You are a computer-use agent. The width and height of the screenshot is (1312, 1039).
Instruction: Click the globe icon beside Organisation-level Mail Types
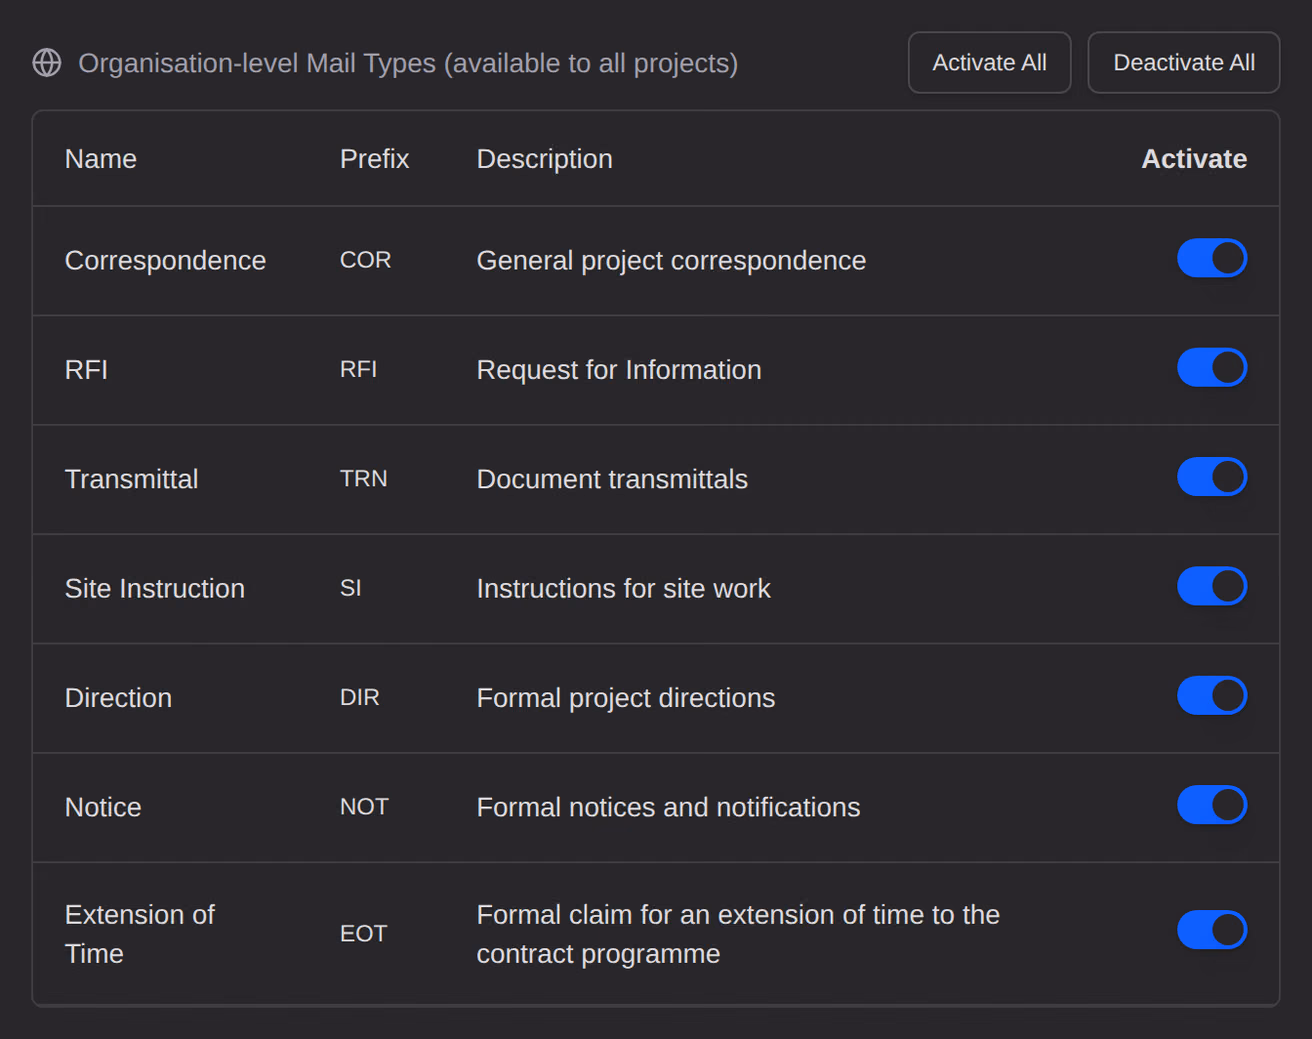47,63
